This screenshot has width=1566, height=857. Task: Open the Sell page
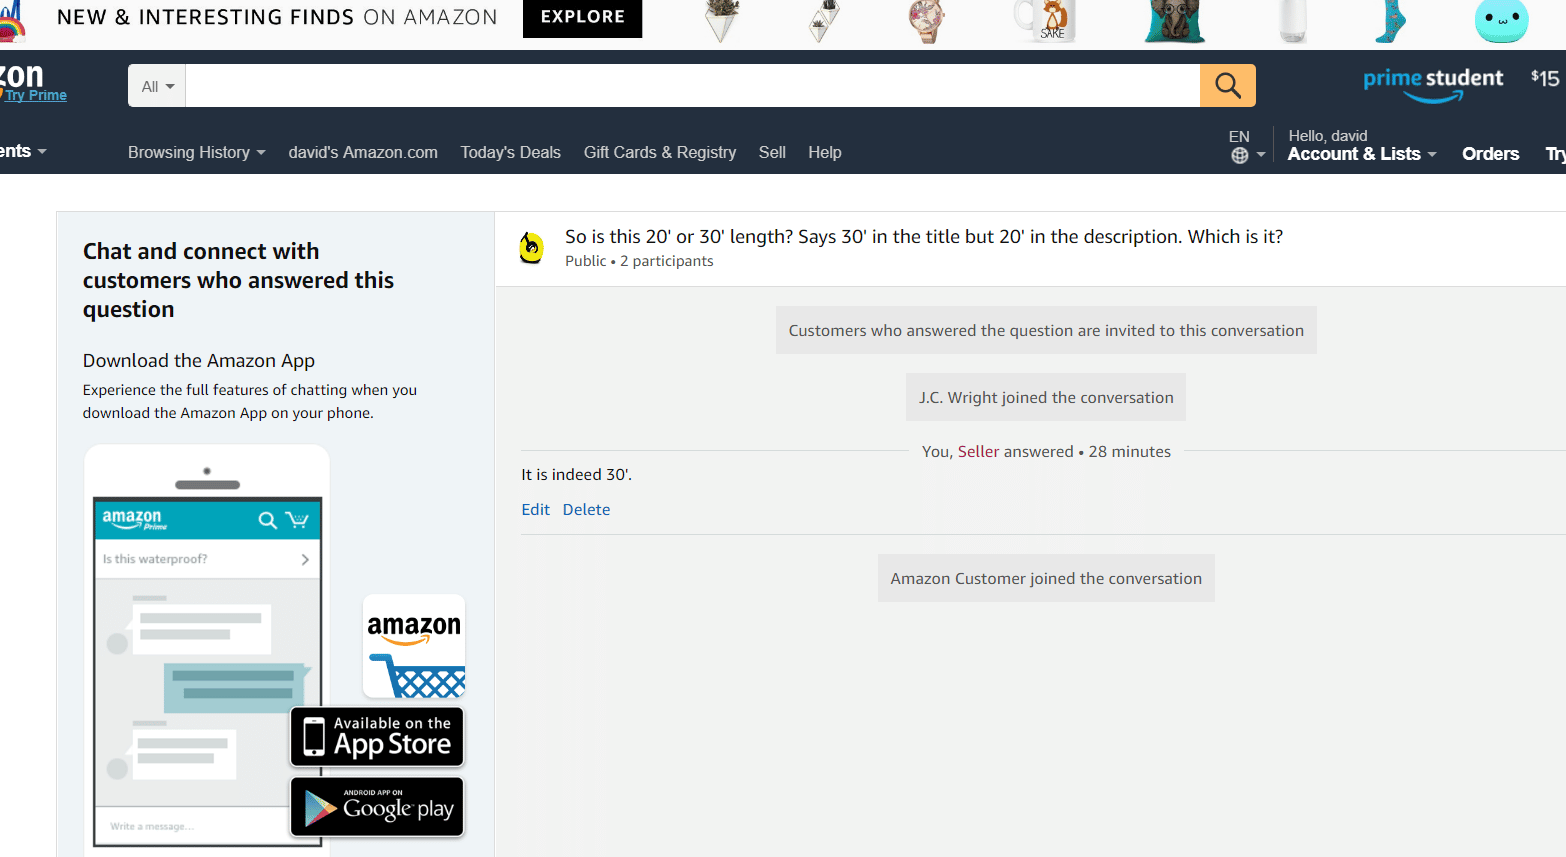[772, 152]
